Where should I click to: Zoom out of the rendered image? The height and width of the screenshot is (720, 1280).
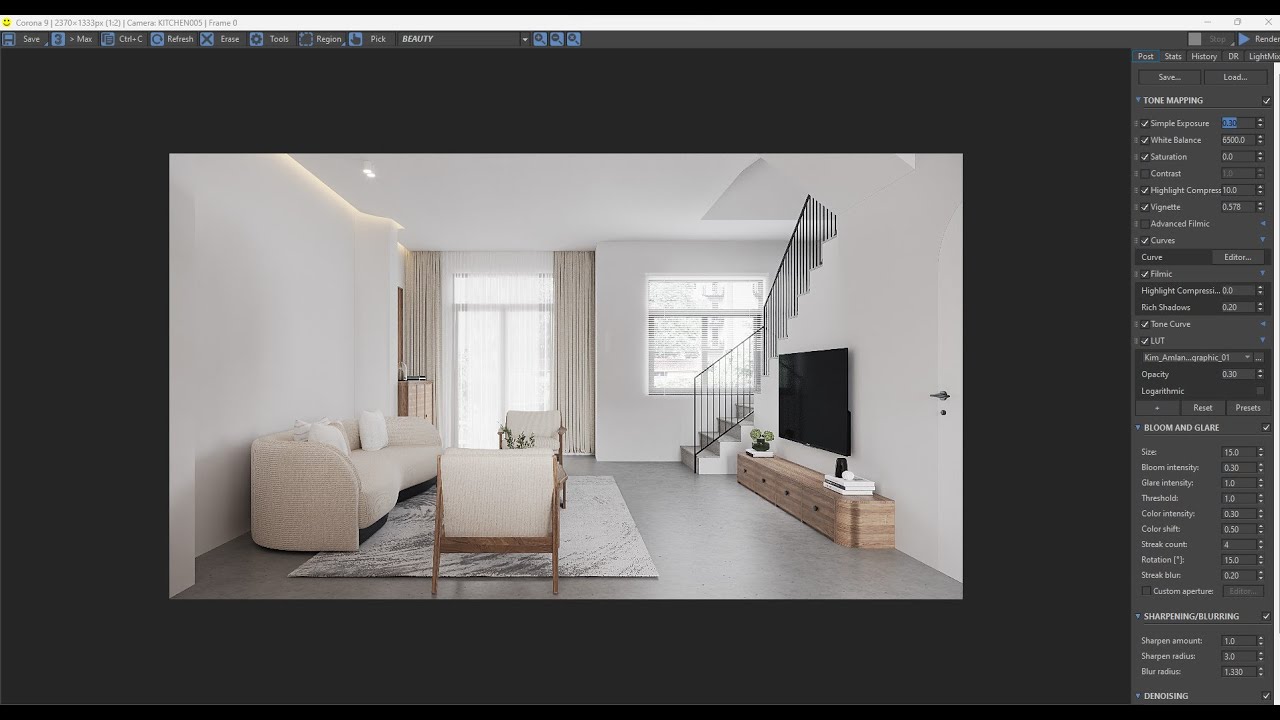pyautogui.click(x=557, y=39)
